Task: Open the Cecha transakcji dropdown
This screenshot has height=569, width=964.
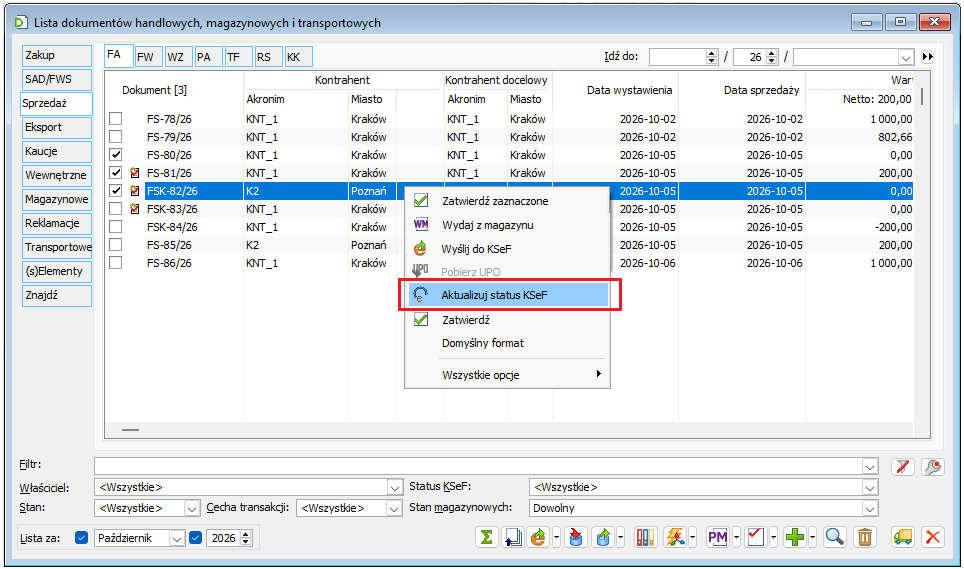Action: click(x=394, y=509)
